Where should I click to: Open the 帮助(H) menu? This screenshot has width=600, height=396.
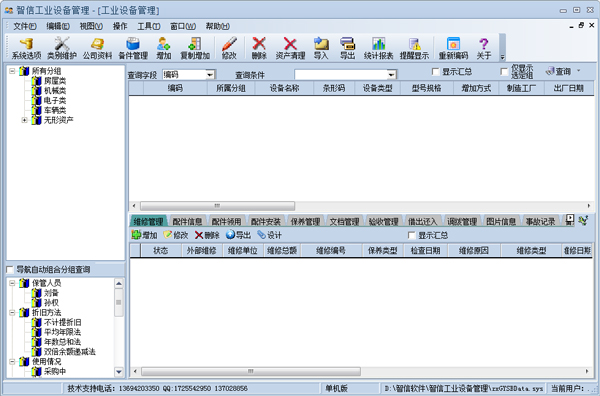pyautogui.click(x=218, y=26)
